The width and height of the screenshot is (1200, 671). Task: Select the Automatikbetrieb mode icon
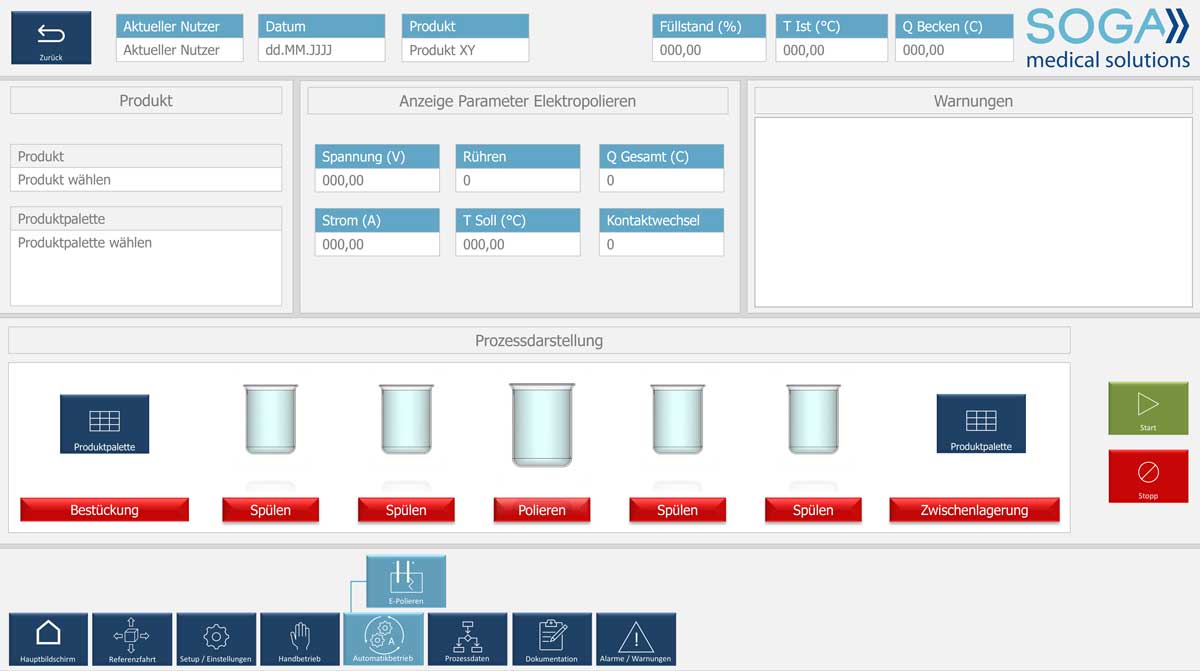[x=384, y=638]
